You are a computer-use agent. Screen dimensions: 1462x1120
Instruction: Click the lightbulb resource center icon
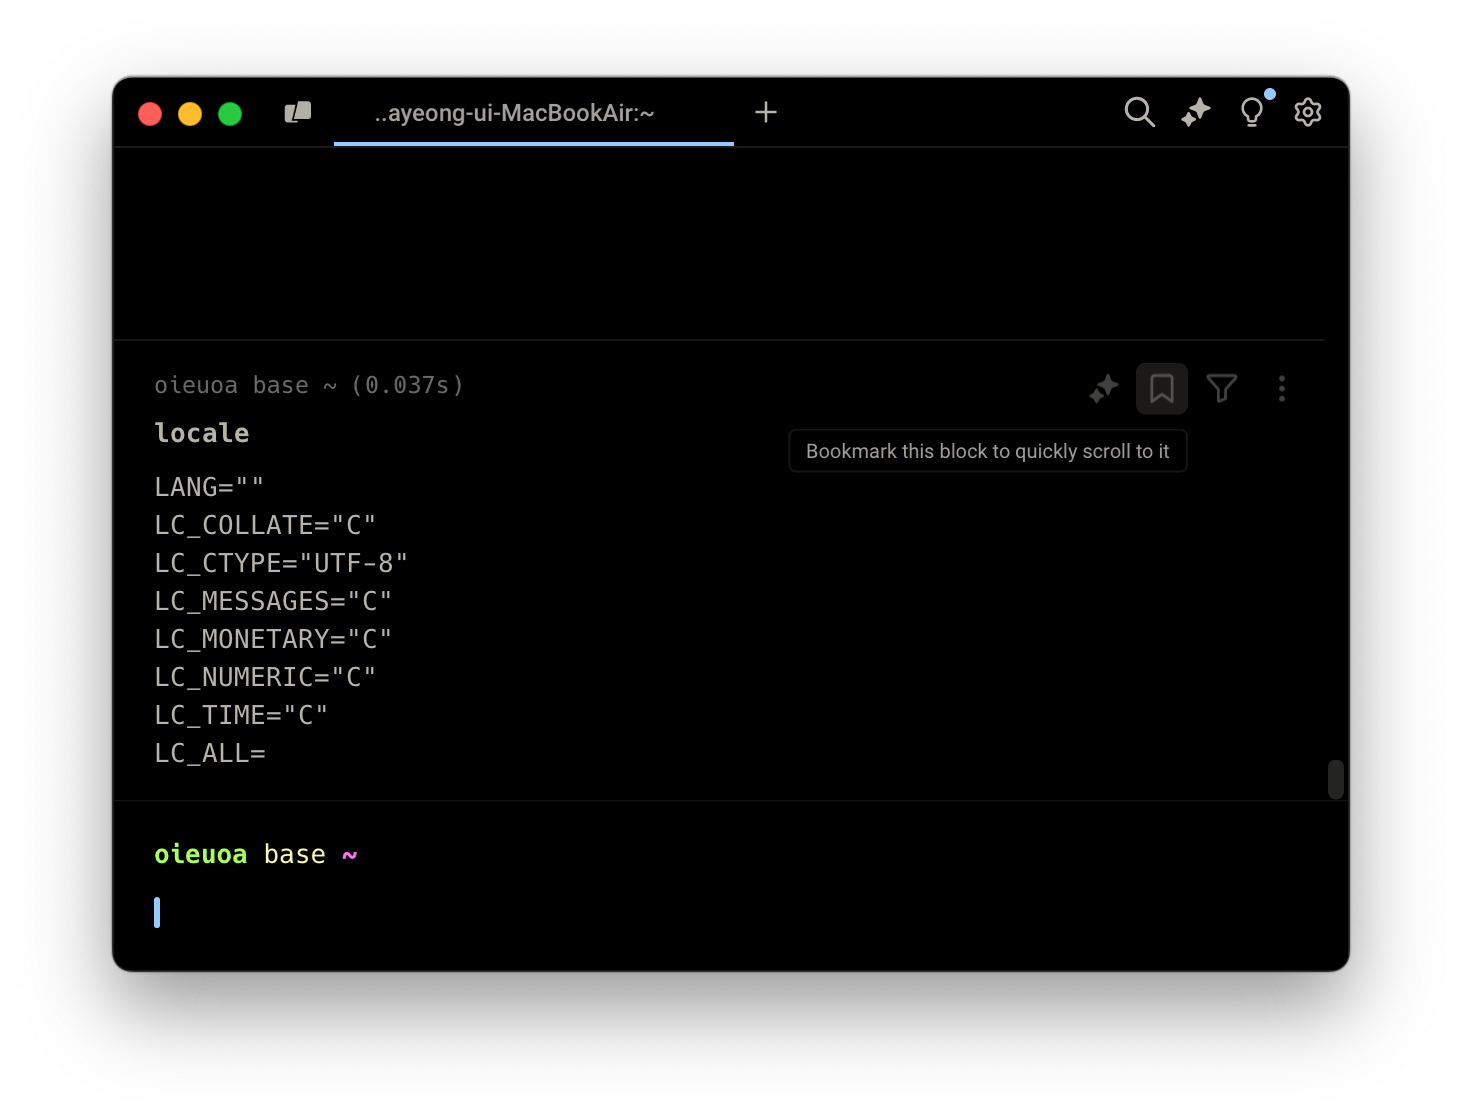pos(1251,112)
